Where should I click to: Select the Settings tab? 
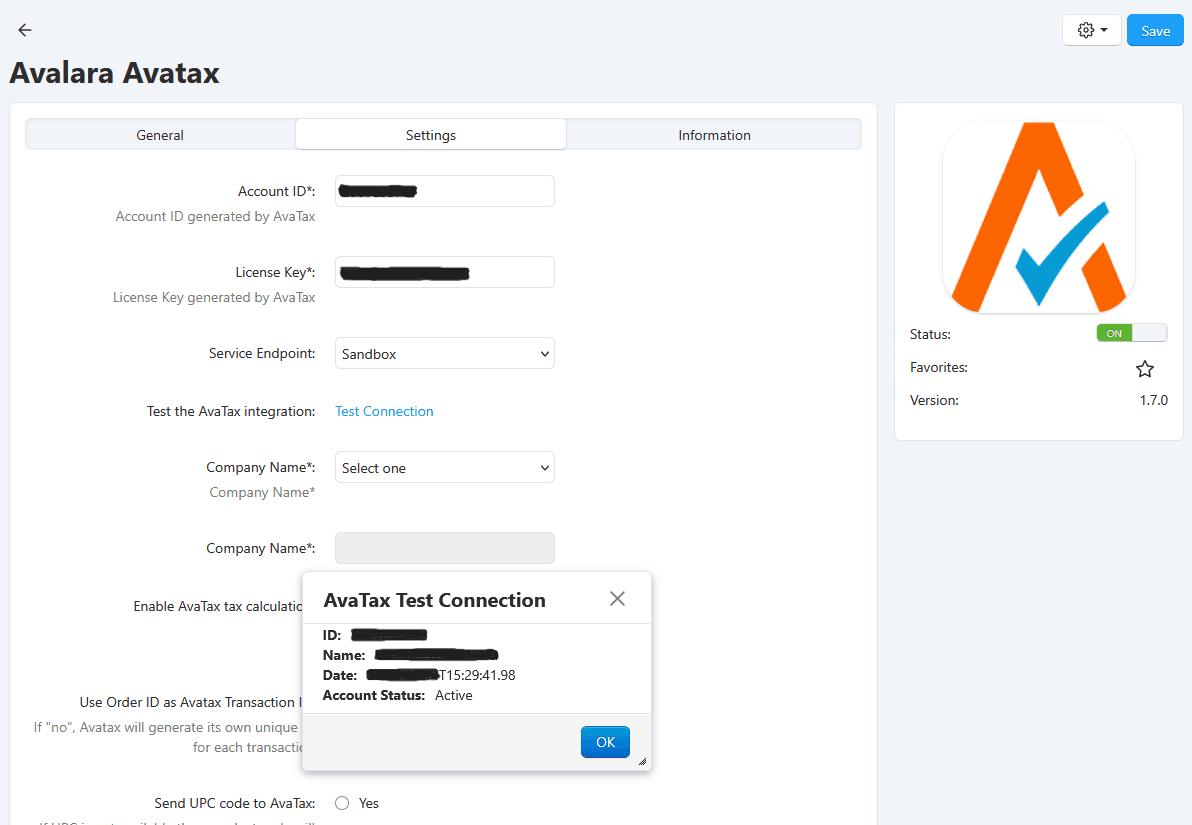(x=430, y=135)
